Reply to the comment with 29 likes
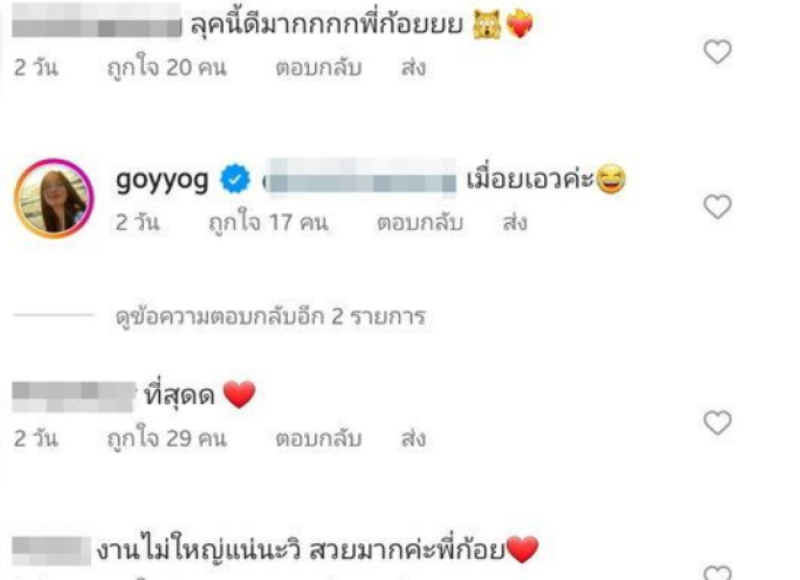 pos(318,439)
